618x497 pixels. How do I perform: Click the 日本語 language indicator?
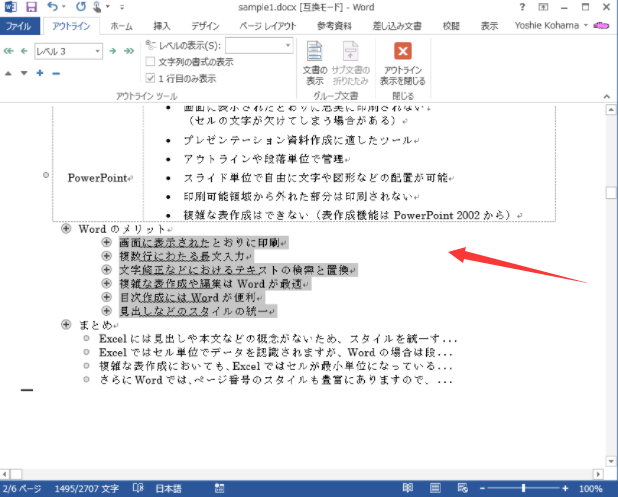[169, 489]
